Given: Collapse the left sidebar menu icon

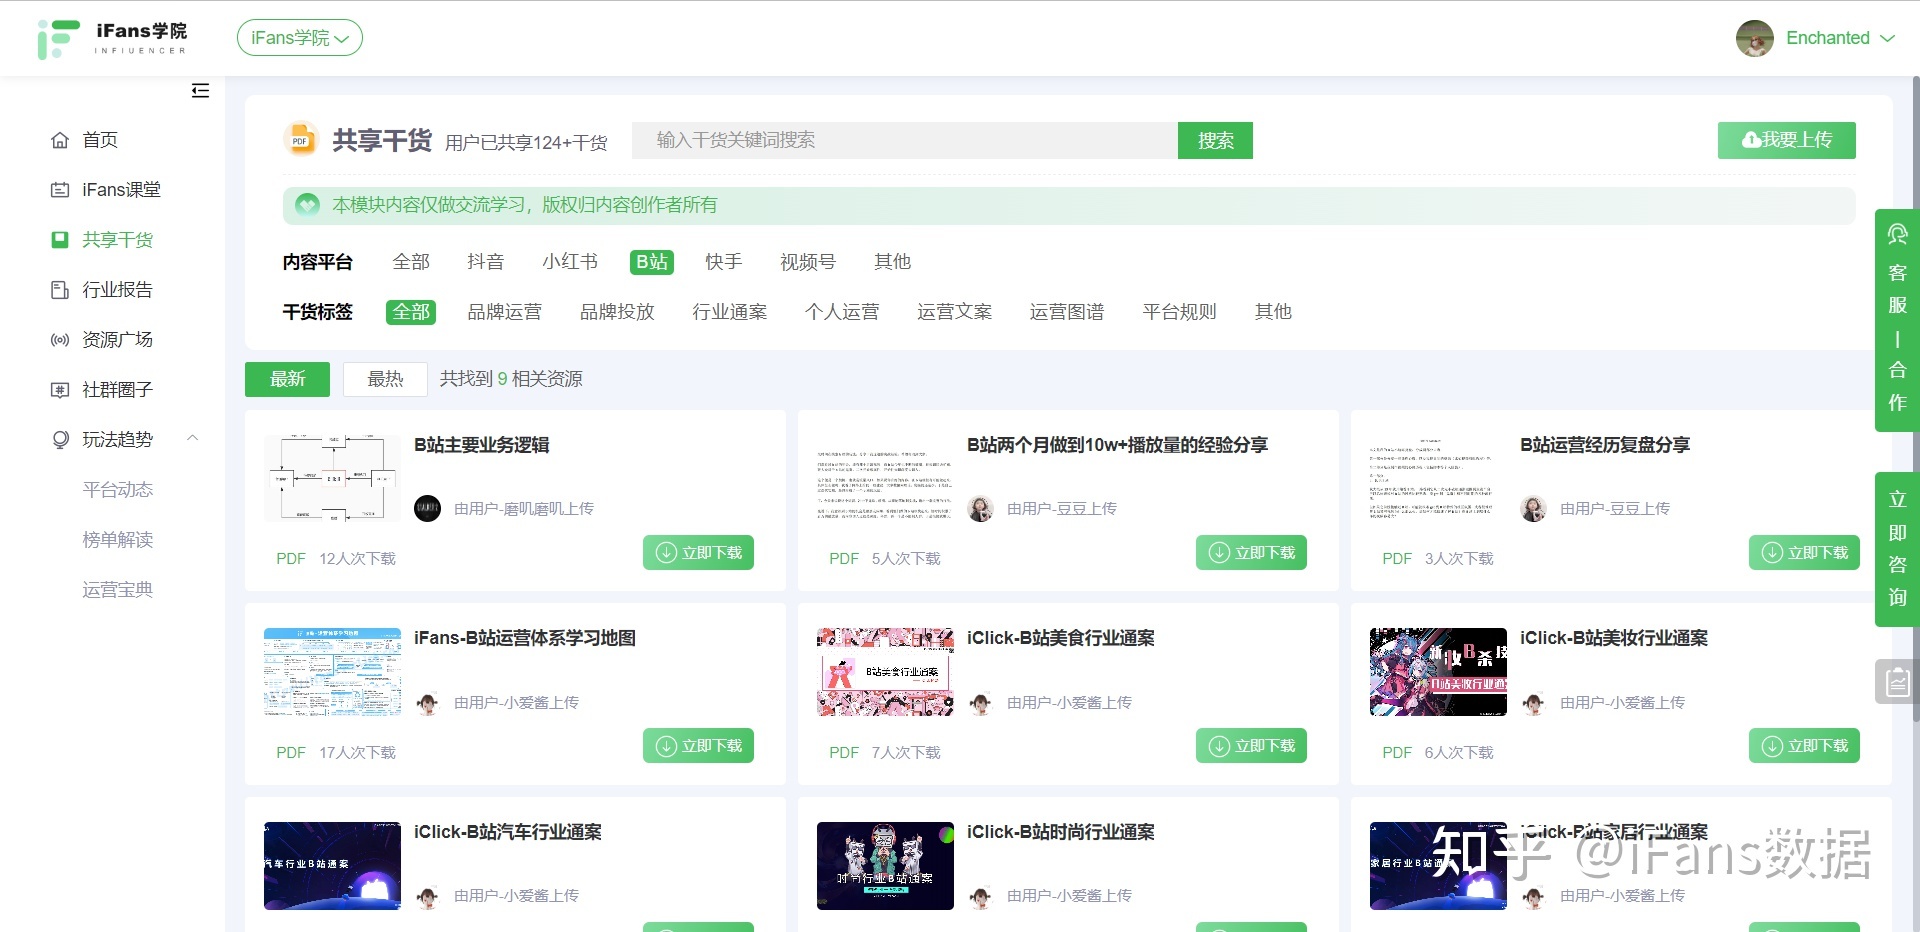Looking at the screenshot, I should point(200,91).
